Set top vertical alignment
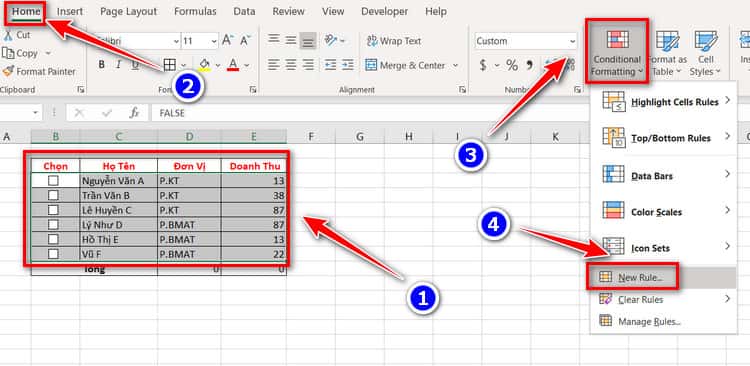This screenshot has width=750, height=366. tap(274, 40)
